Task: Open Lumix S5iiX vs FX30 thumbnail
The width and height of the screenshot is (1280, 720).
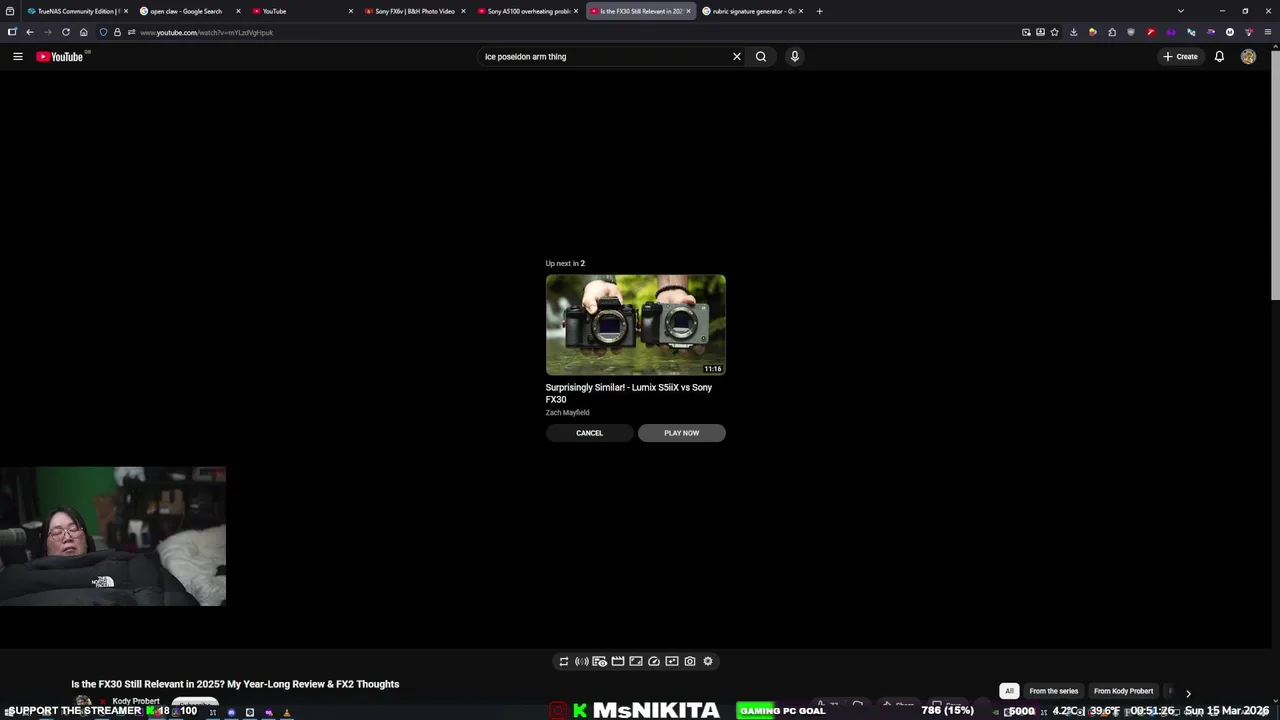Action: [635, 325]
